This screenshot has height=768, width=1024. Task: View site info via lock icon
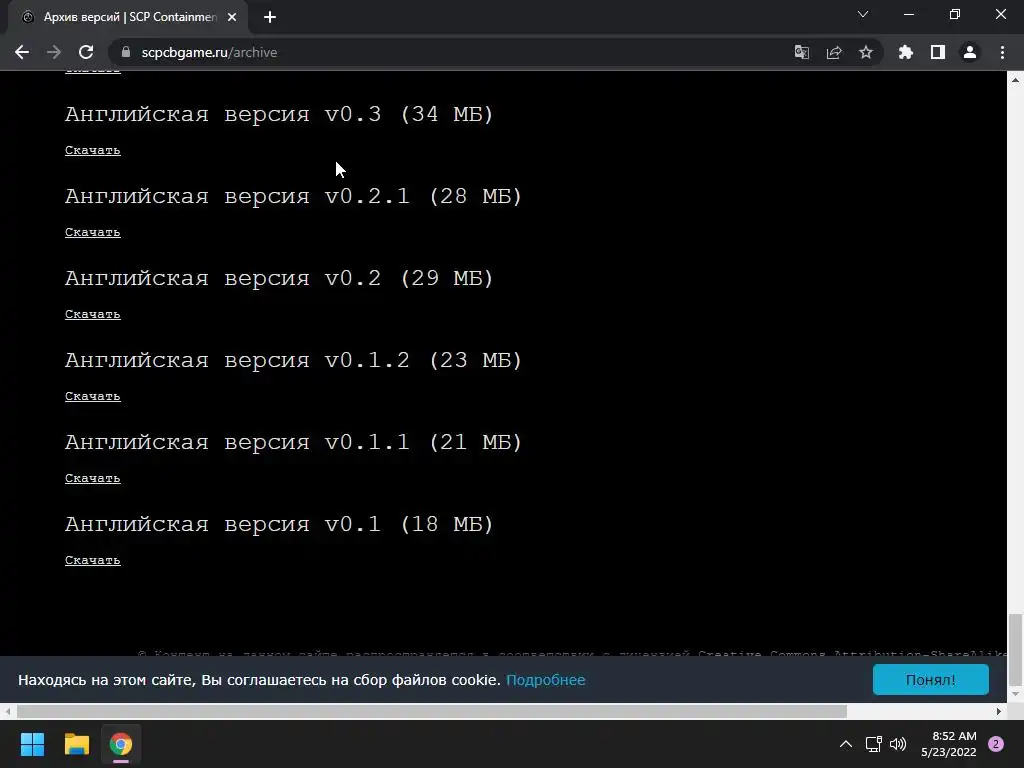126,52
